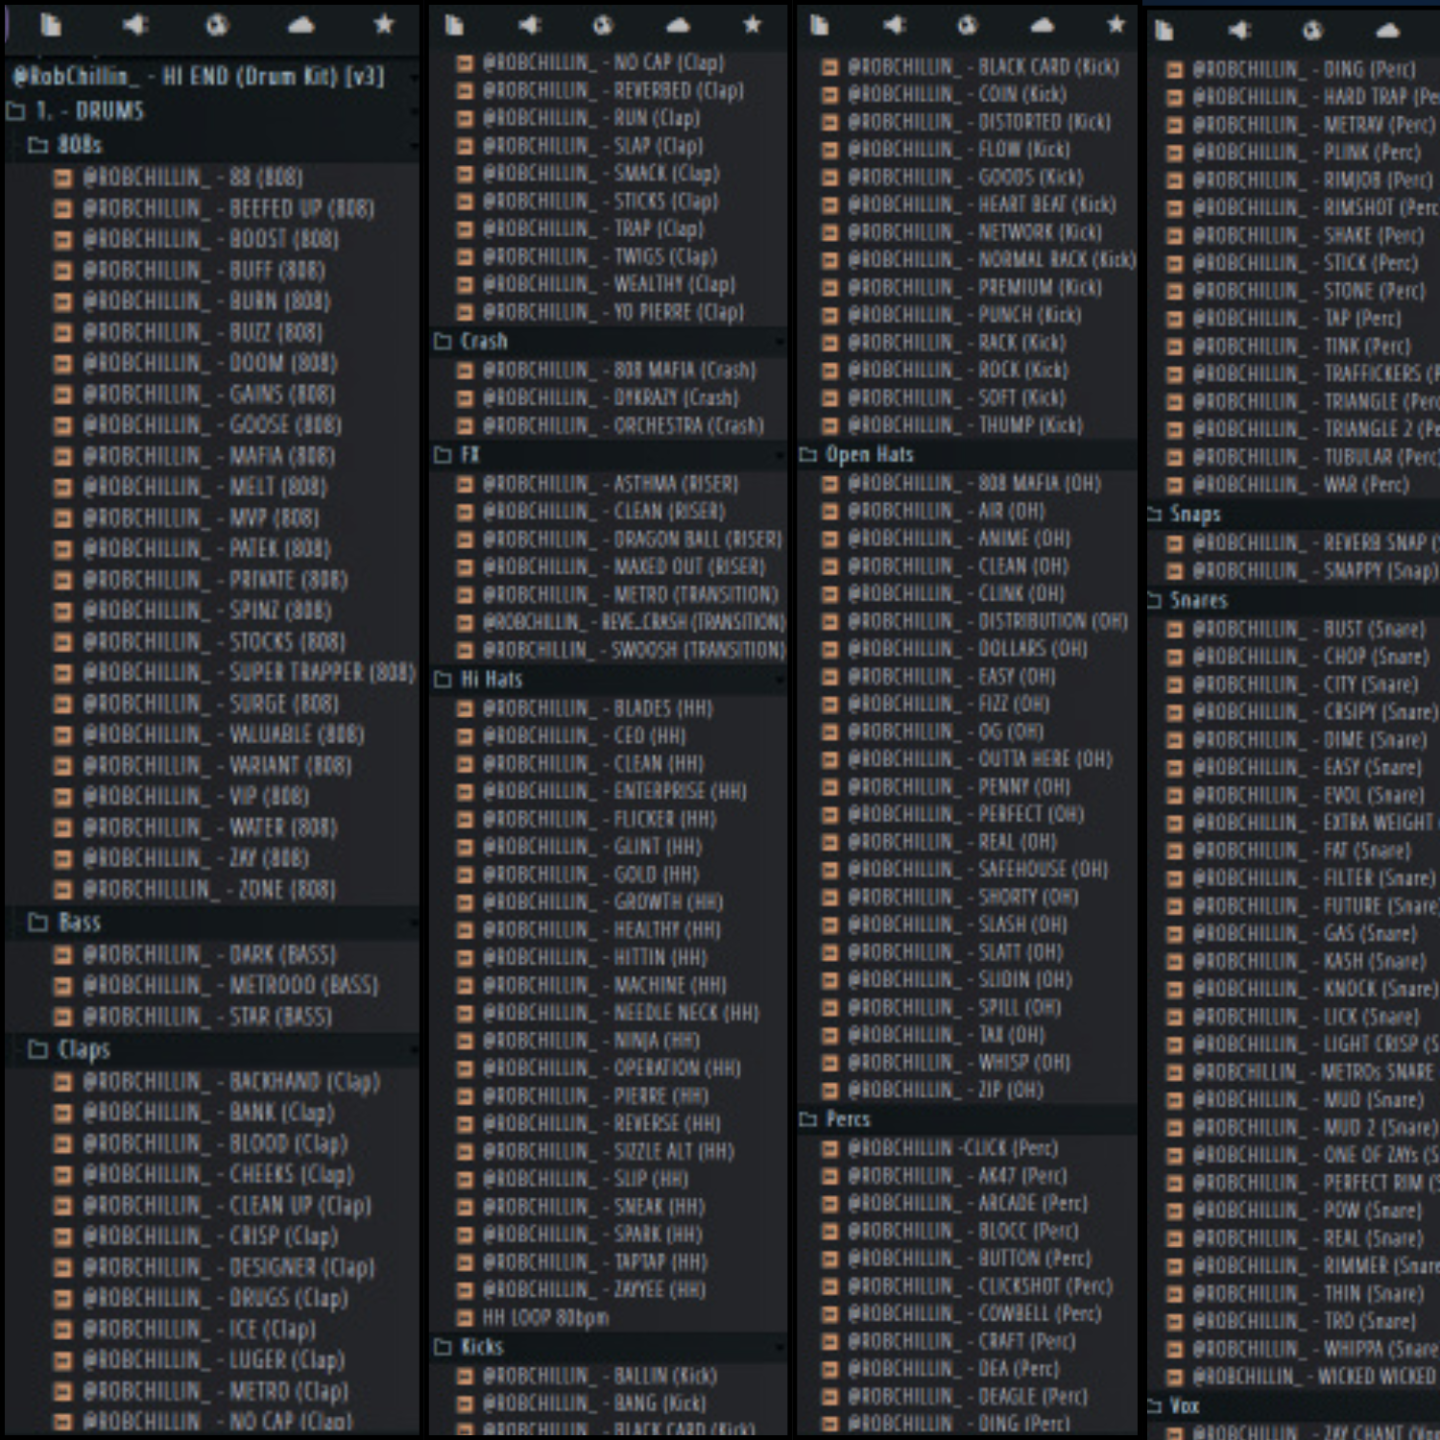Open the All files tab above the 808s panel
1440x1440 pixels.
[x=50, y=24]
